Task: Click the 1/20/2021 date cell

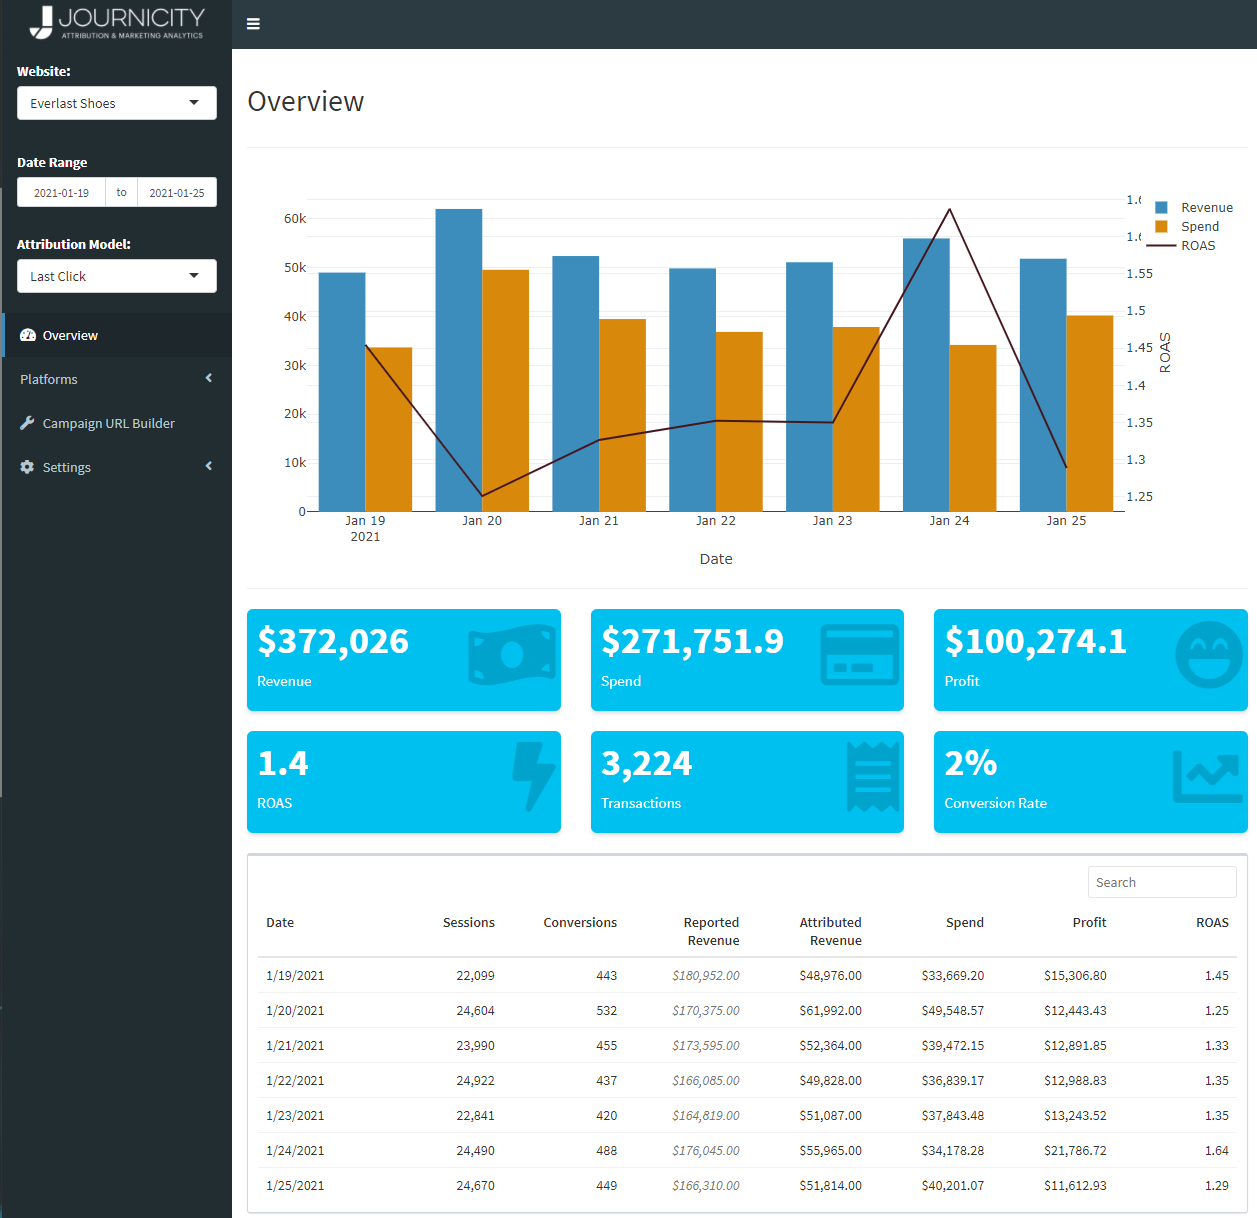Action: click(295, 1011)
